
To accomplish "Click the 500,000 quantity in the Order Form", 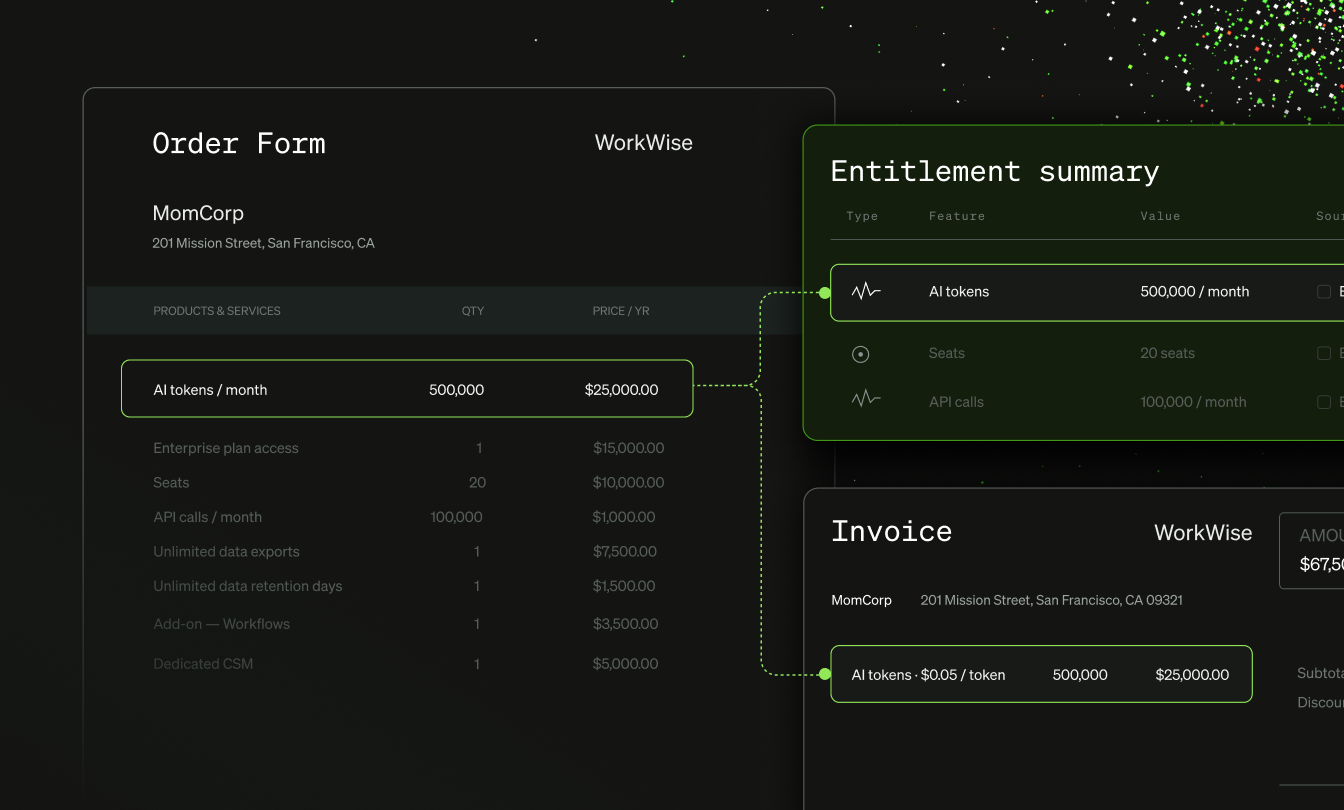I will point(456,390).
